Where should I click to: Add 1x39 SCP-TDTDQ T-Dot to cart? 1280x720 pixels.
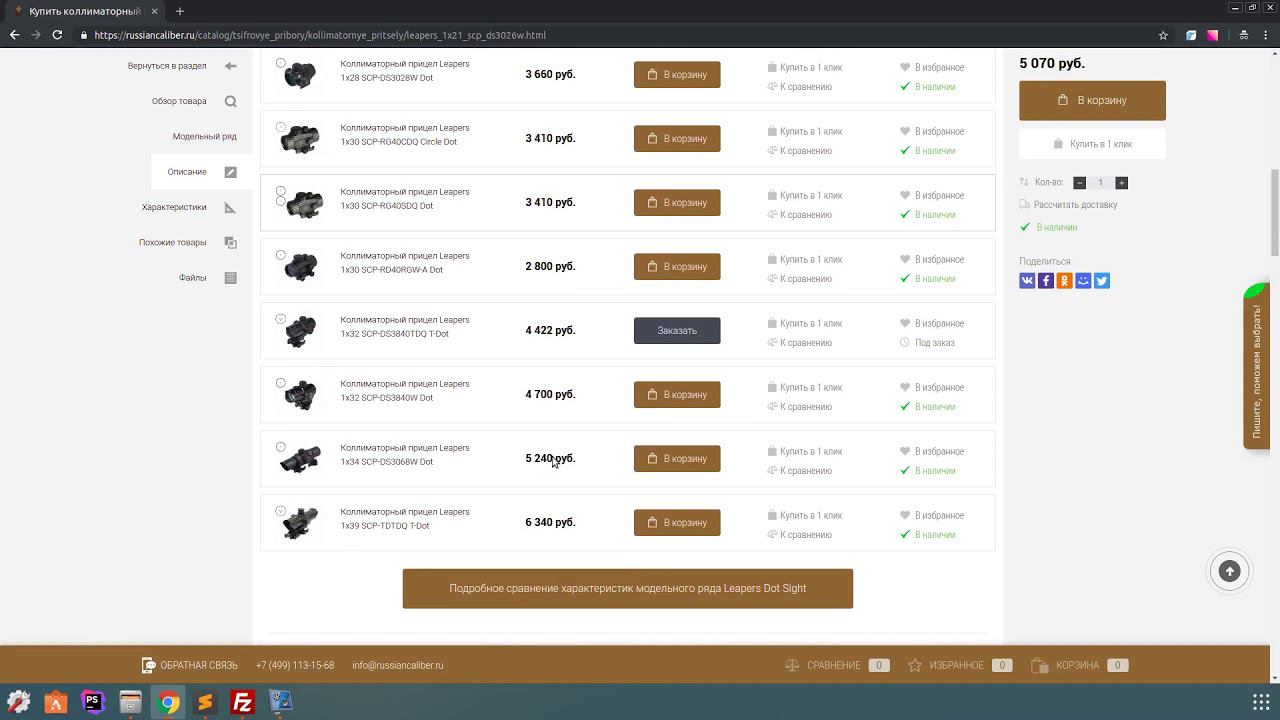677,522
